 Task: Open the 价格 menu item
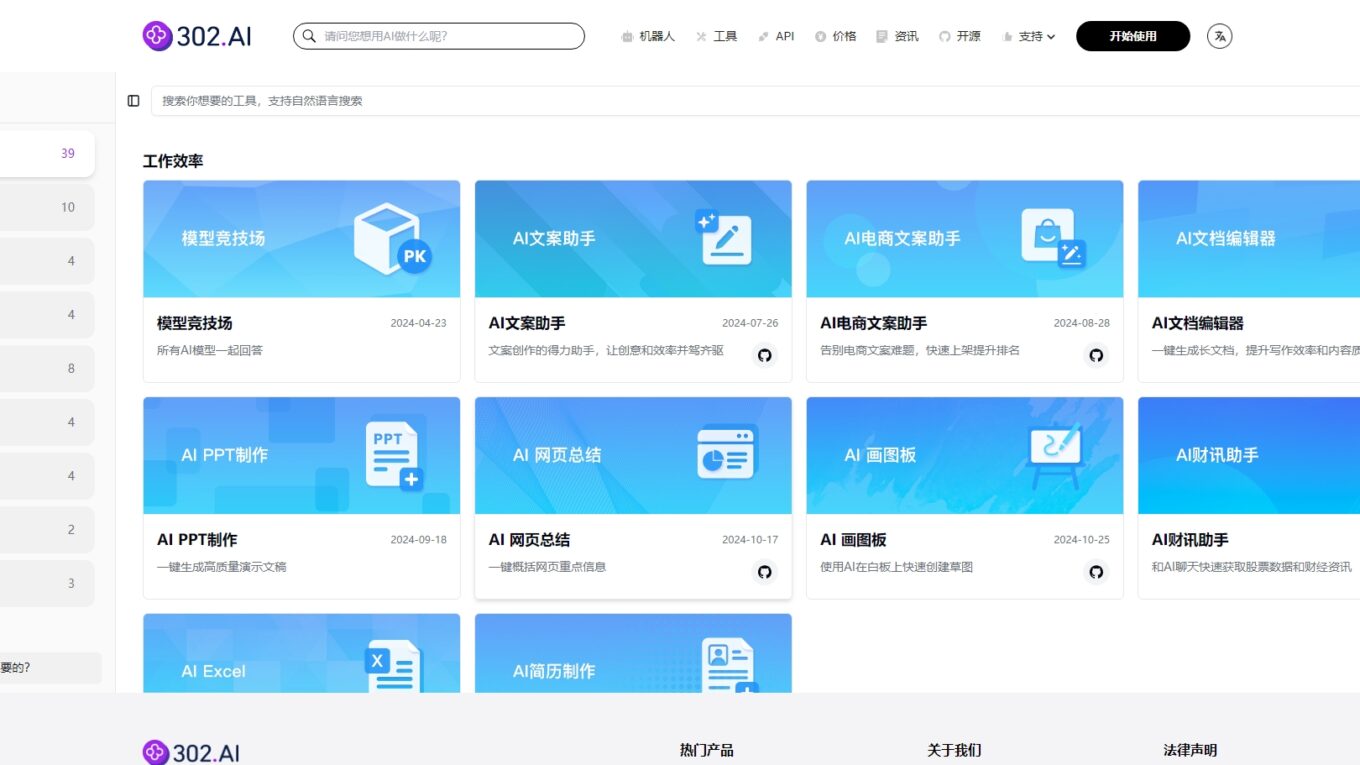tap(835, 36)
